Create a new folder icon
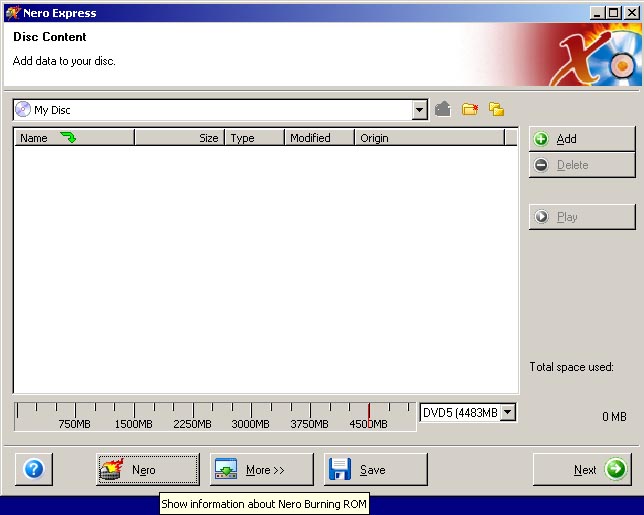 coord(470,110)
